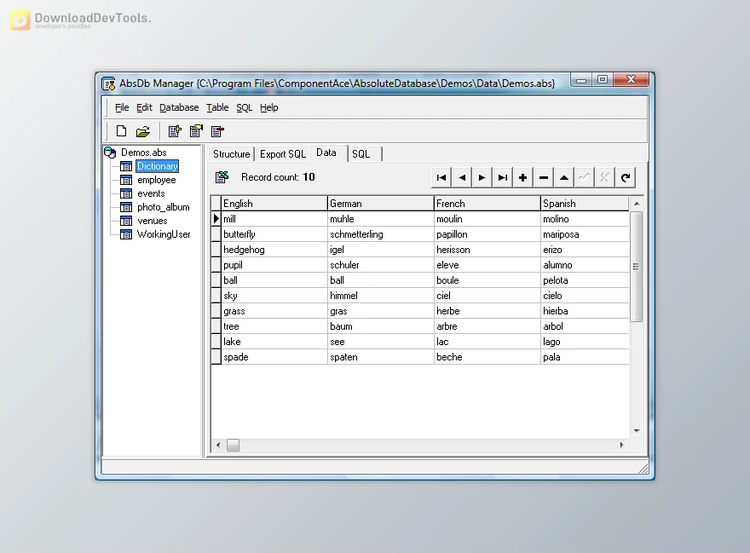Click the employee table icon
The height and width of the screenshot is (553, 750).
[x=126, y=180]
